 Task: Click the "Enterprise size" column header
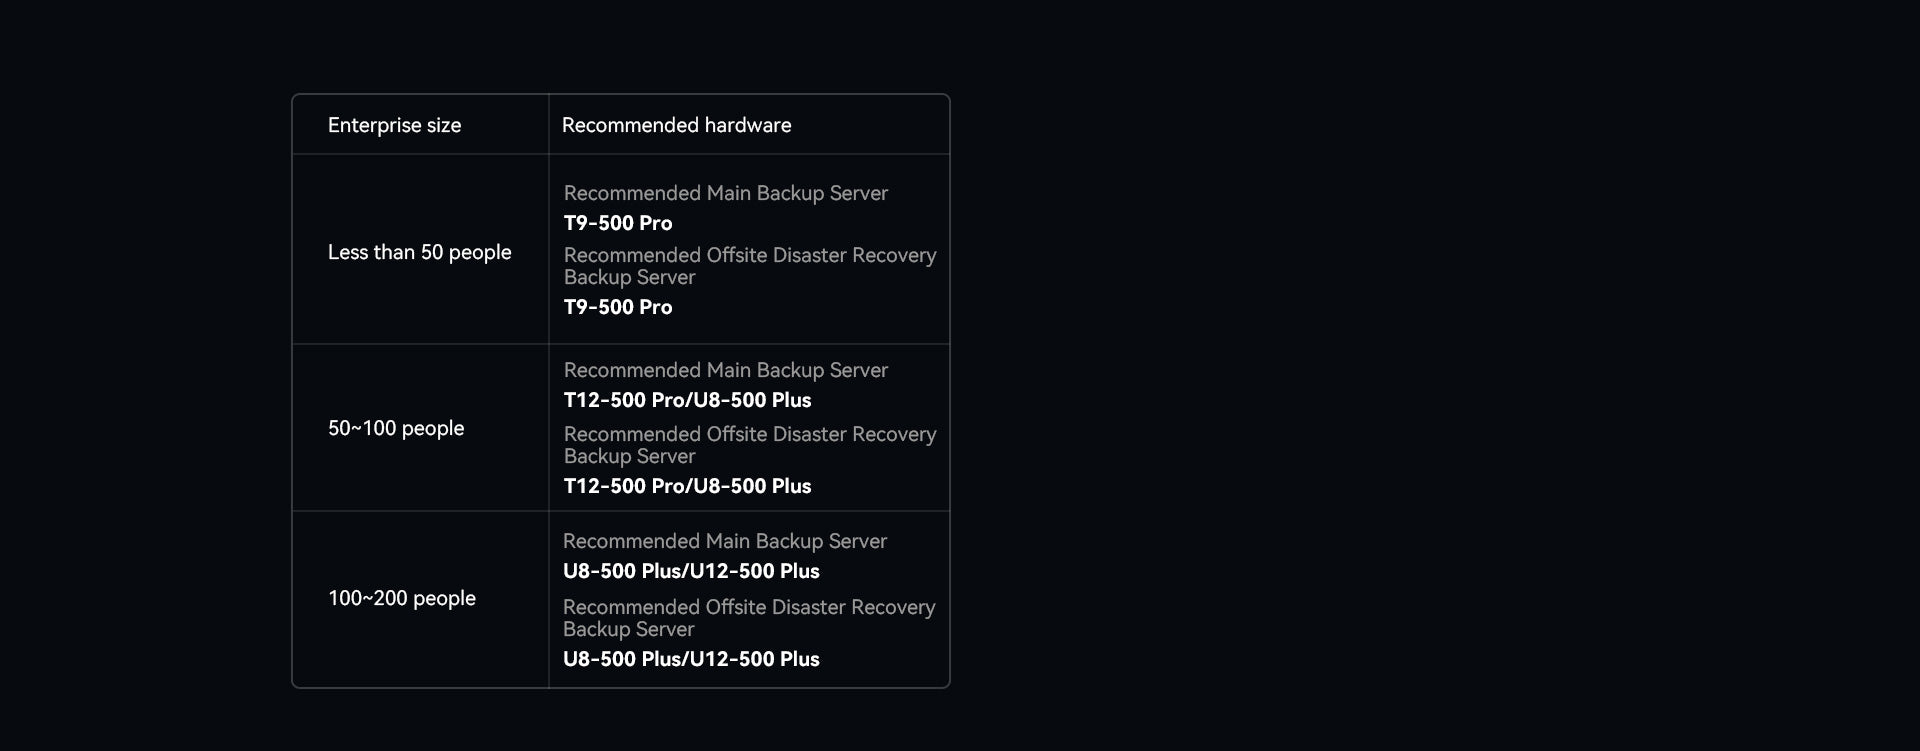(x=394, y=125)
